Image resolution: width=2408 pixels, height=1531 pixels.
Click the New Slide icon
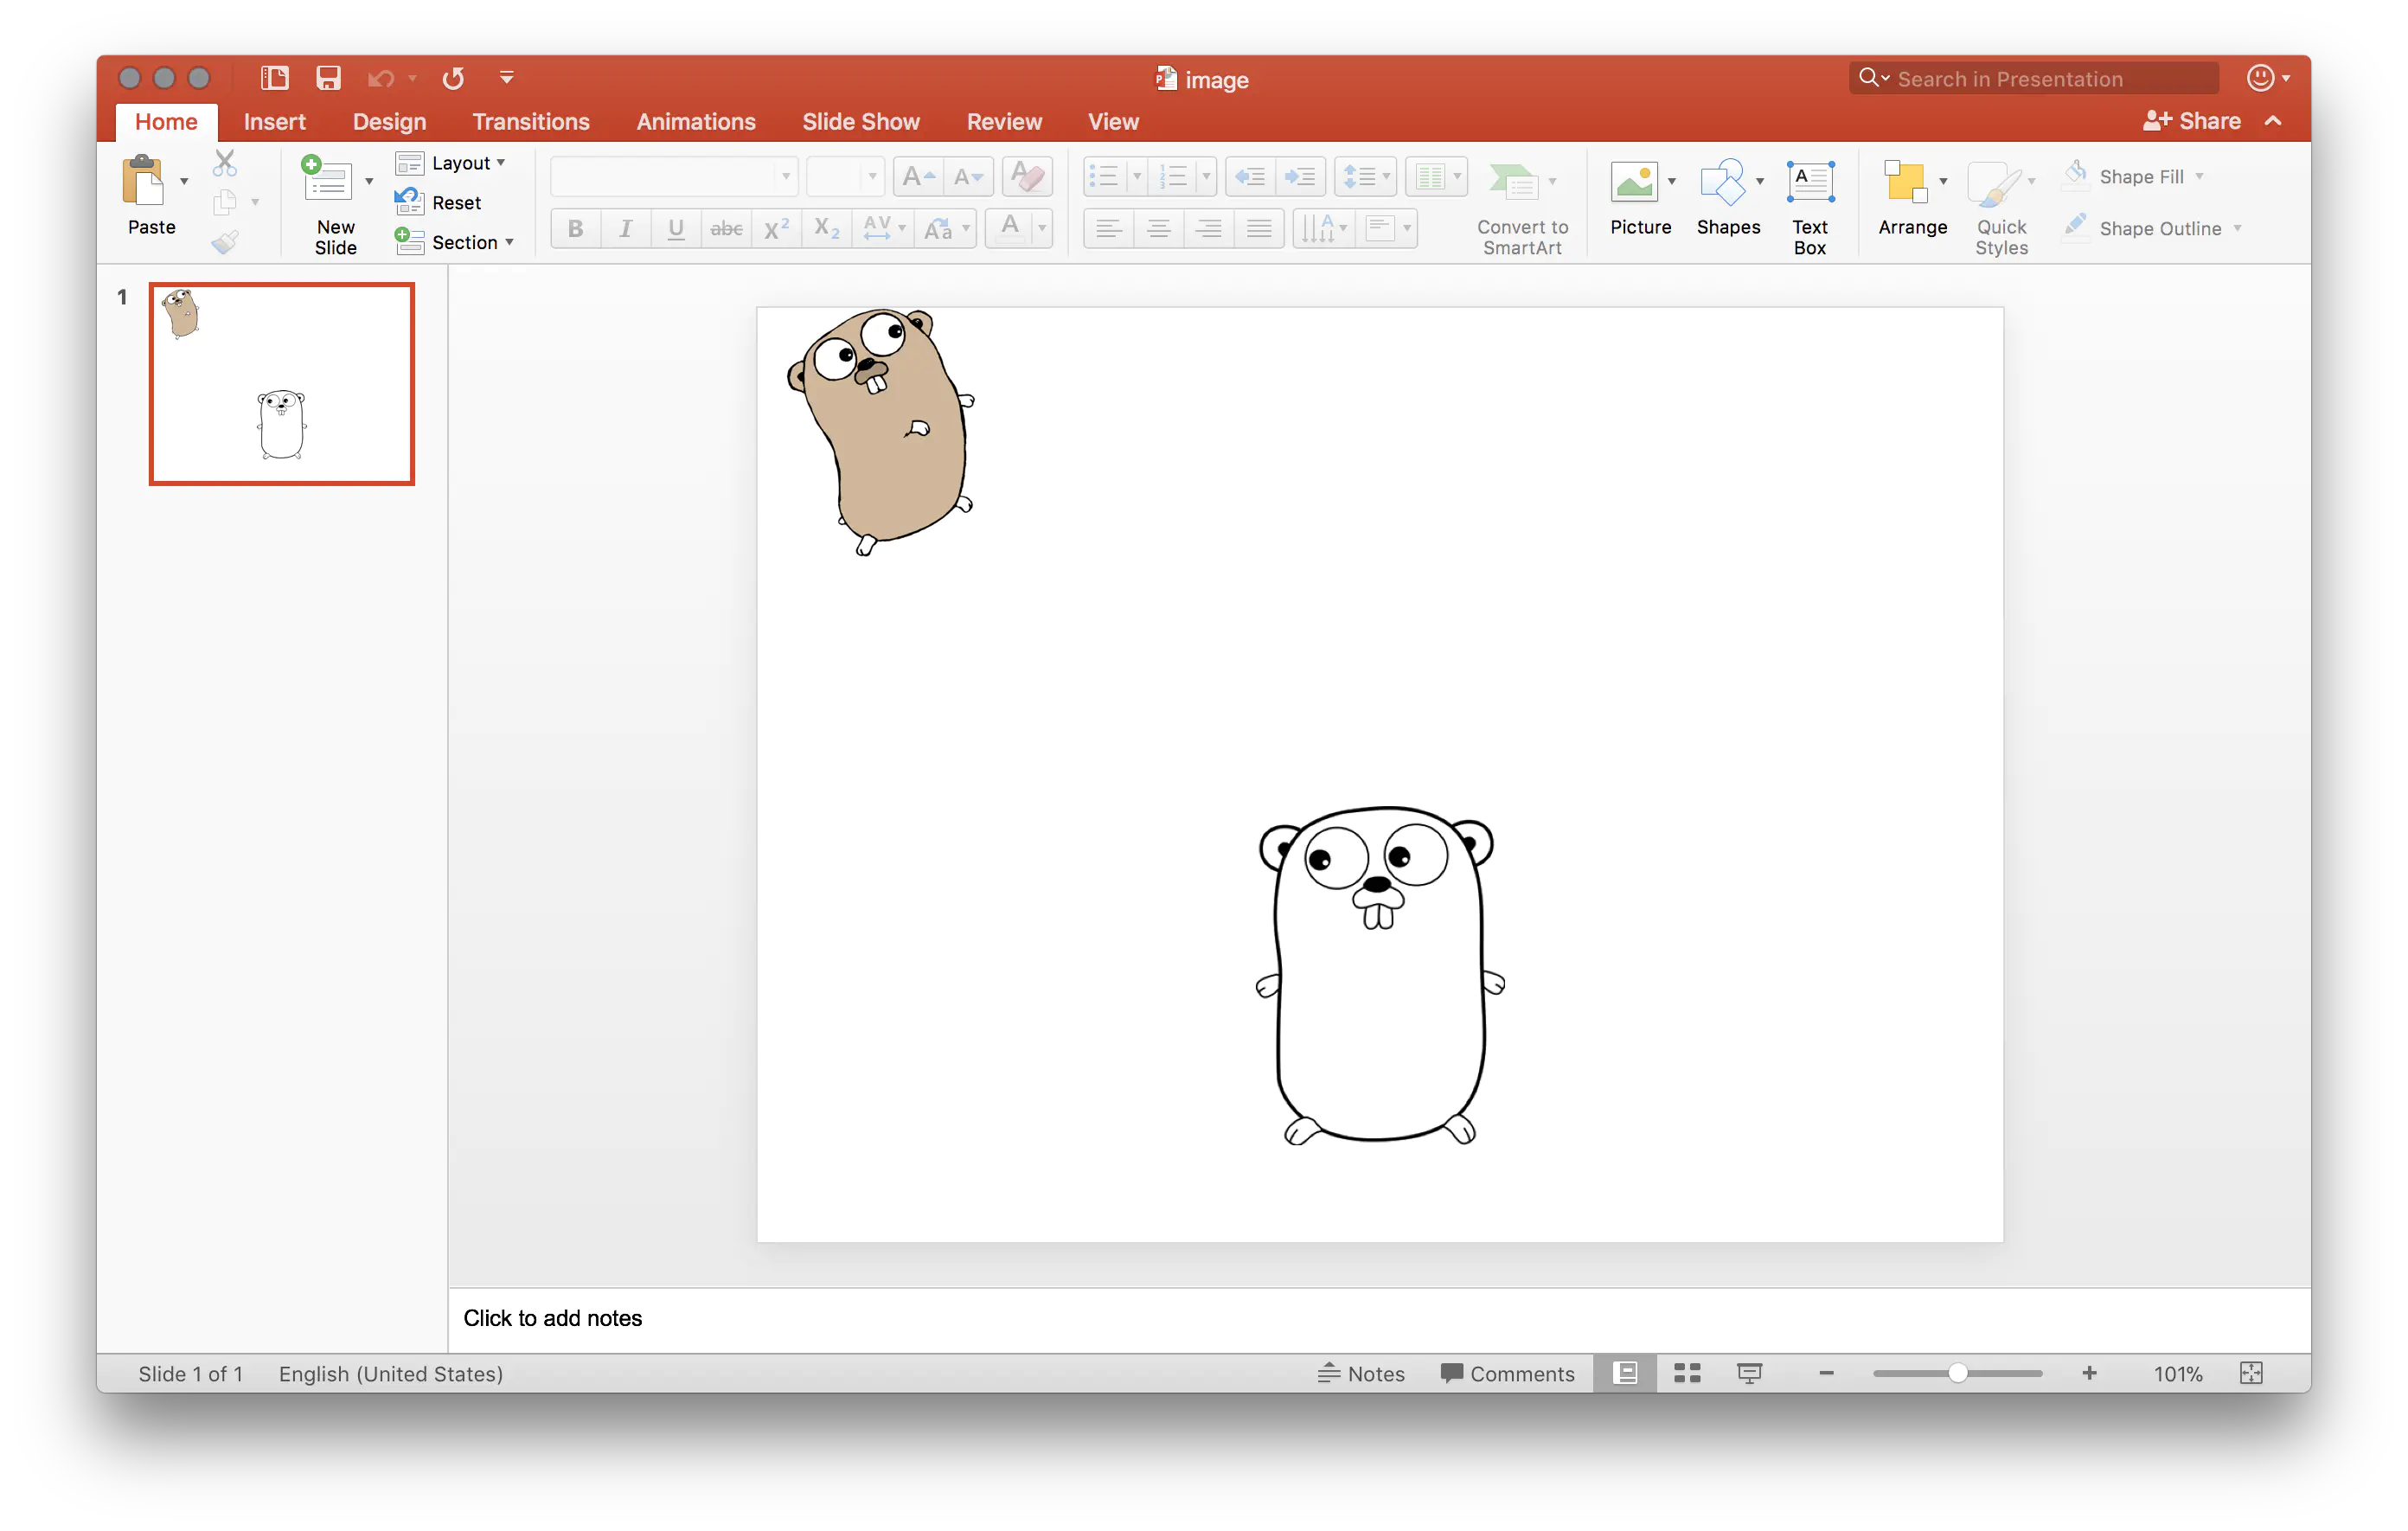pos(328,182)
